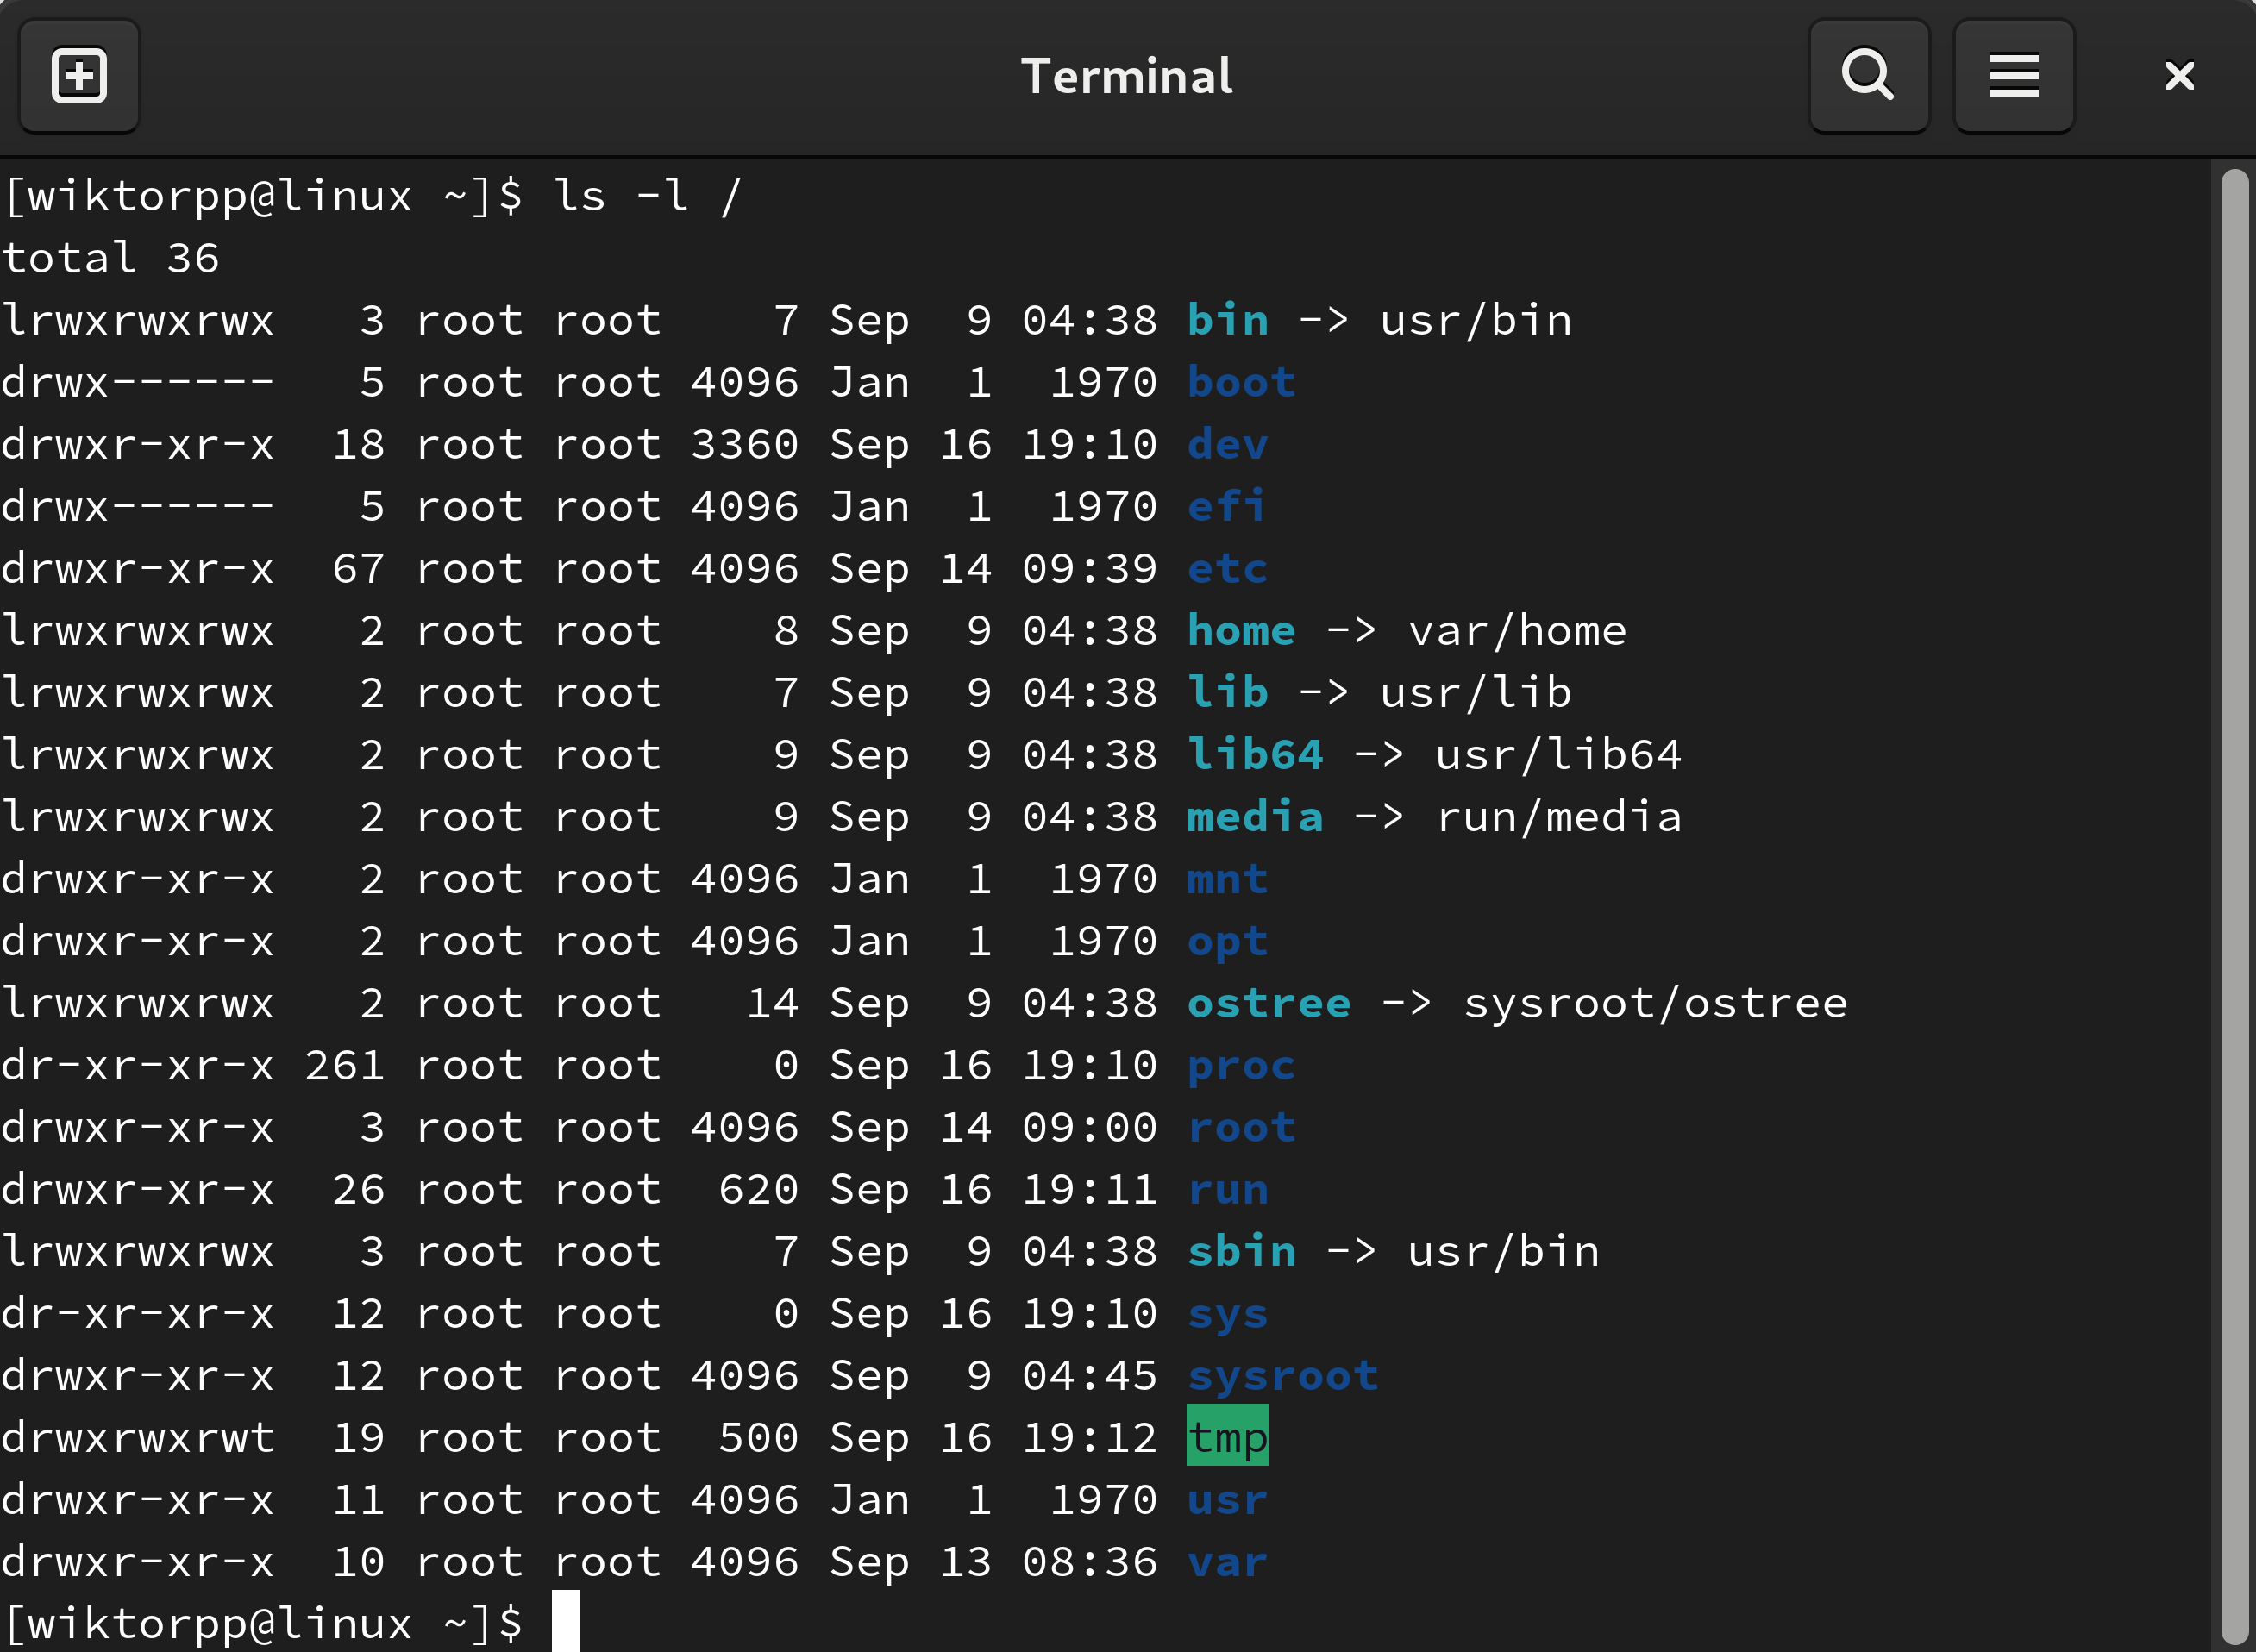
Task: Click the efi directory name
Action: (1226, 506)
